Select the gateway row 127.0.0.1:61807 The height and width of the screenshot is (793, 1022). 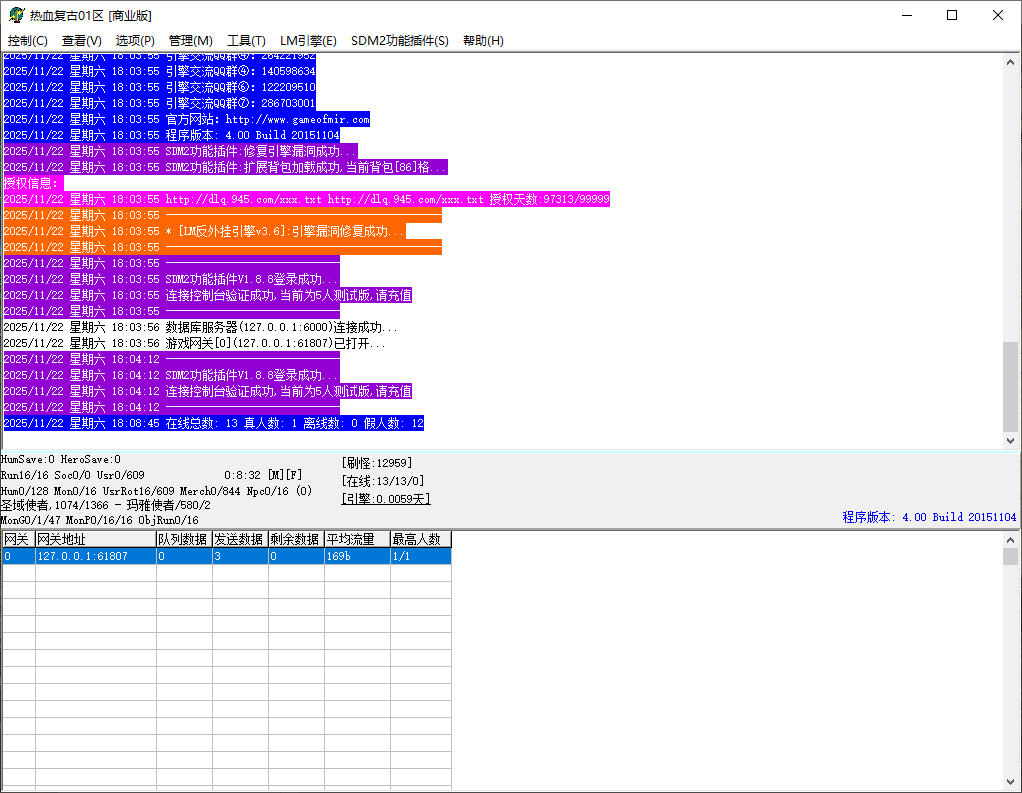tap(95, 556)
